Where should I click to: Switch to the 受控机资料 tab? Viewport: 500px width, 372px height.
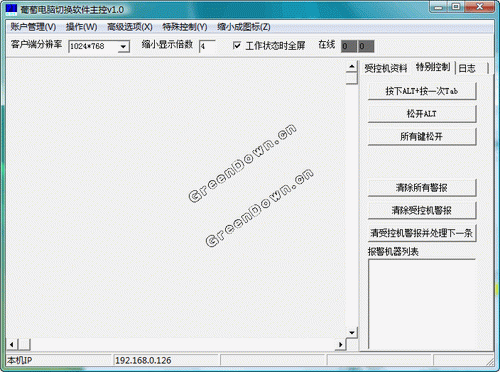click(386, 68)
